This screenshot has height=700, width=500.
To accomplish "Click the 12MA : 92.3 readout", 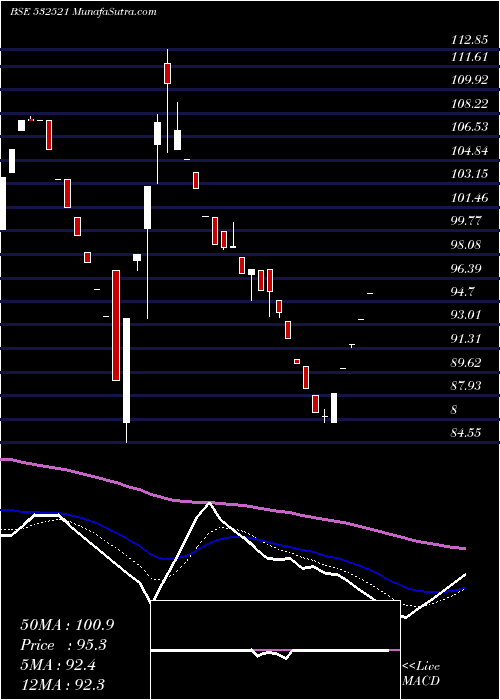I will (x=65, y=685).
